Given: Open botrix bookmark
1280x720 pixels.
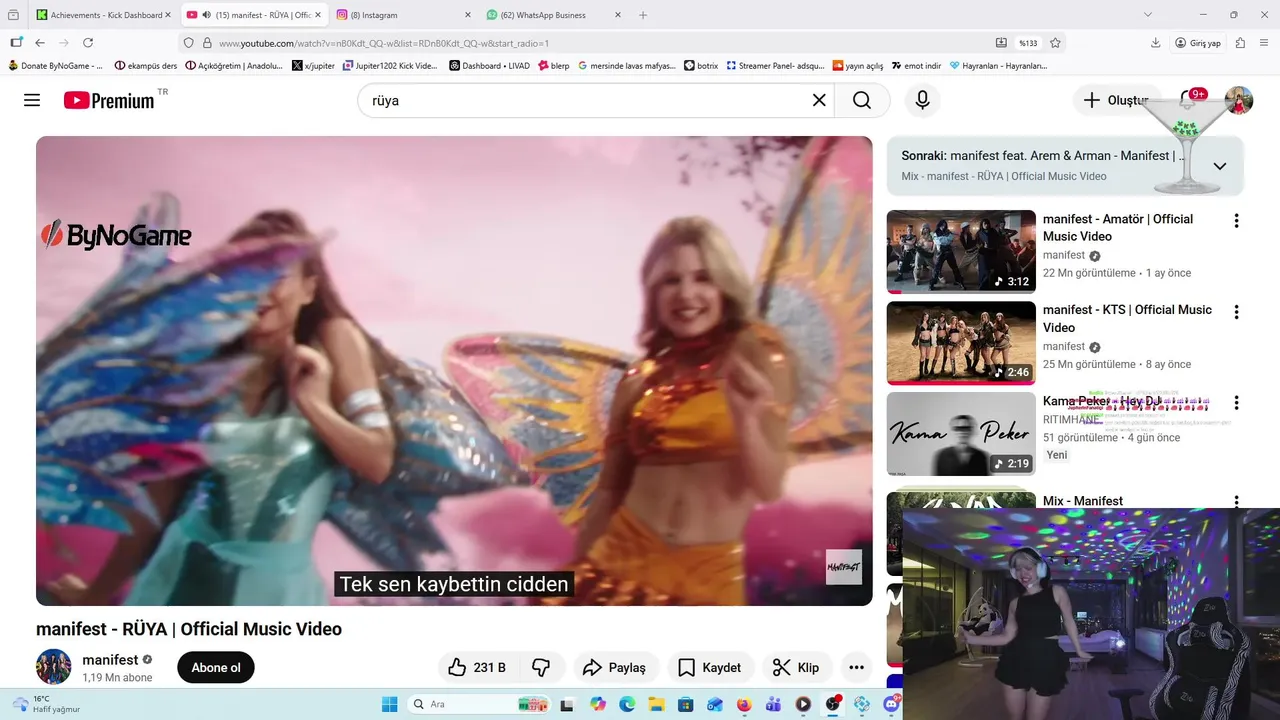Looking at the screenshot, I should click(x=701, y=66).
